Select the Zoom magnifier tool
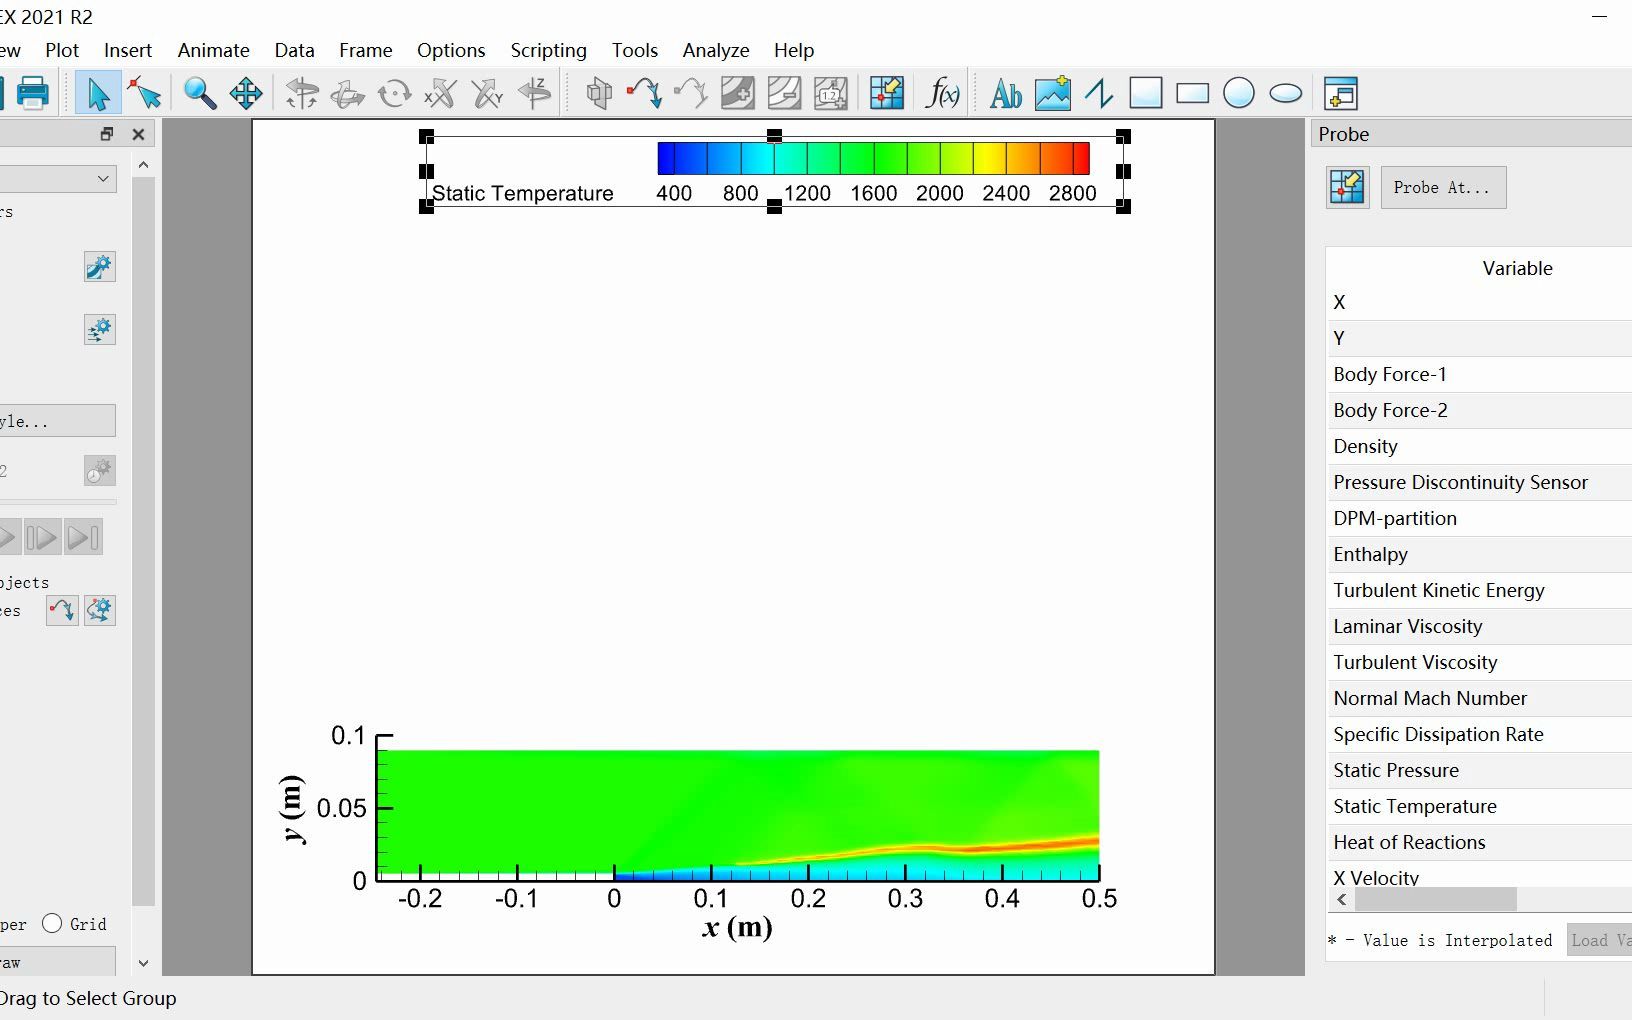Screen dimensions: 1632x1020 (x=199, y=93)
